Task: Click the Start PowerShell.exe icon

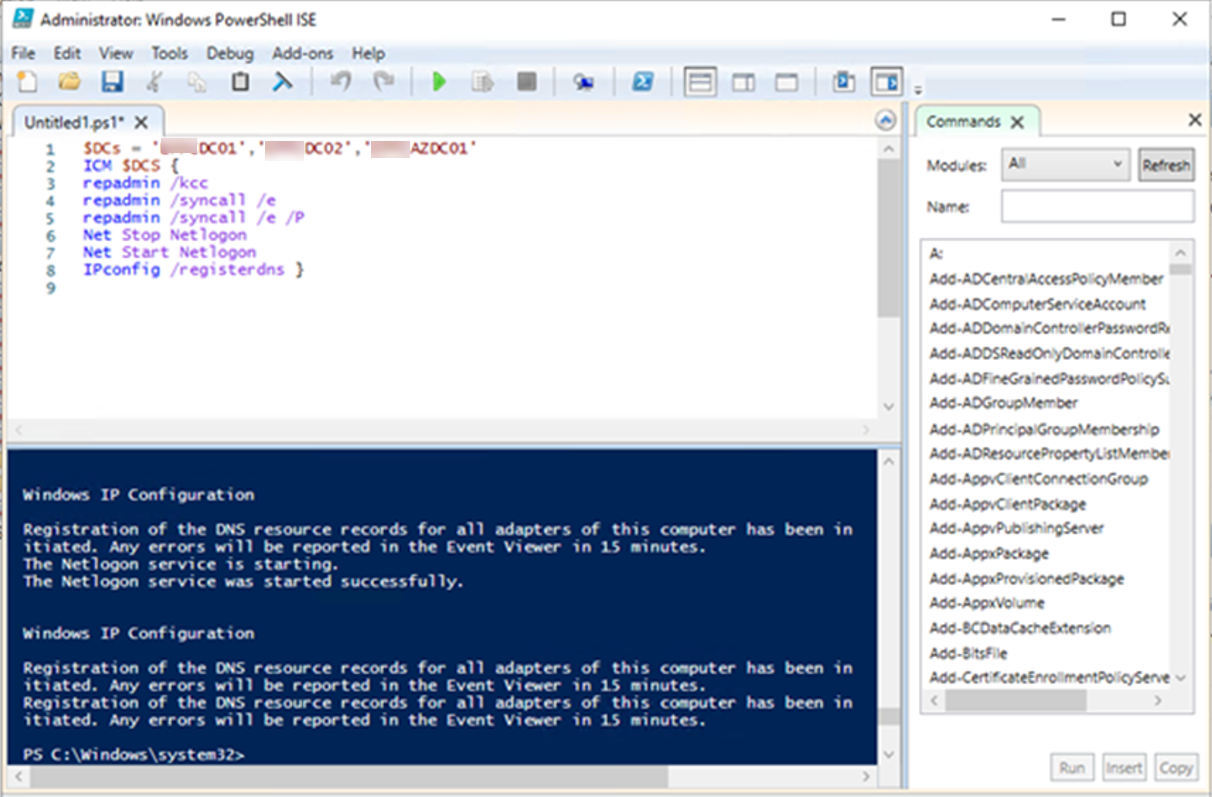Action: (x=642, y=83)
